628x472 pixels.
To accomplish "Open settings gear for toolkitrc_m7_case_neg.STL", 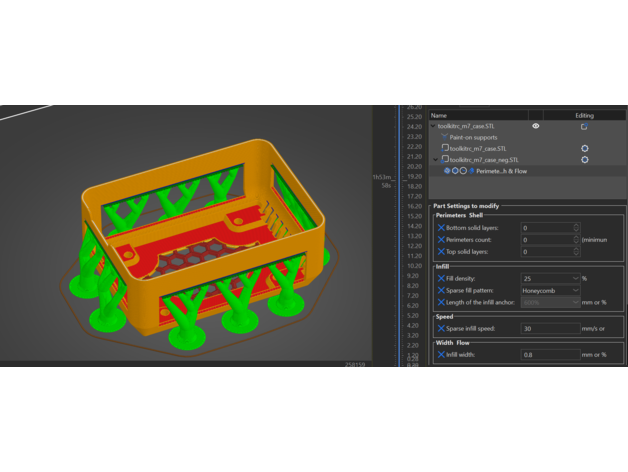I will (584, 159).
